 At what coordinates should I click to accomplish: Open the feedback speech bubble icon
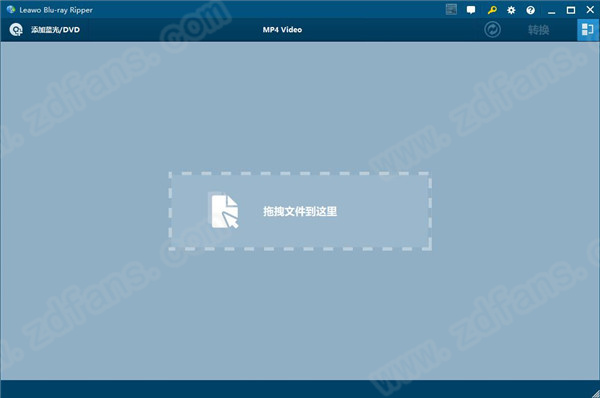click(x=471, y=10)
